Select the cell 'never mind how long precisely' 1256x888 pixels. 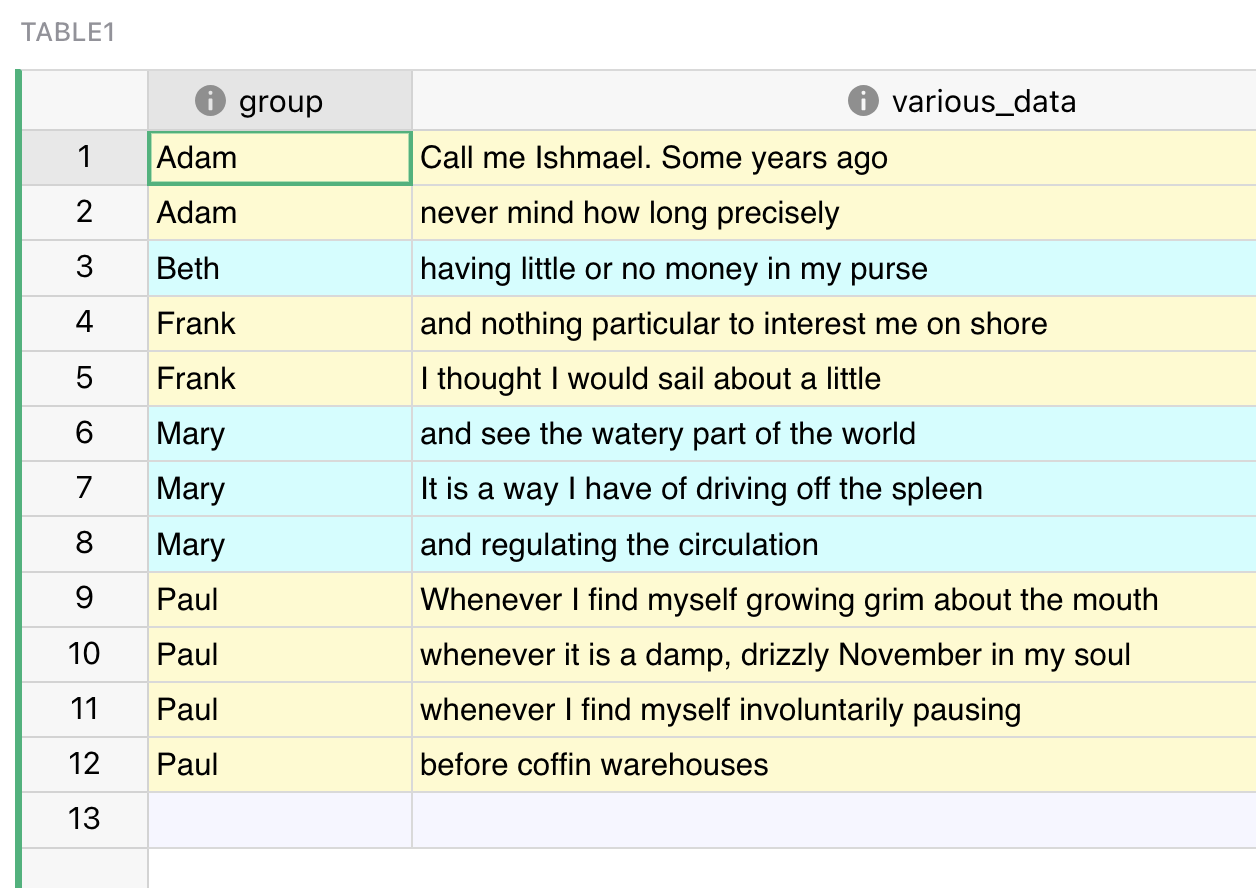[x=700, y=212]
